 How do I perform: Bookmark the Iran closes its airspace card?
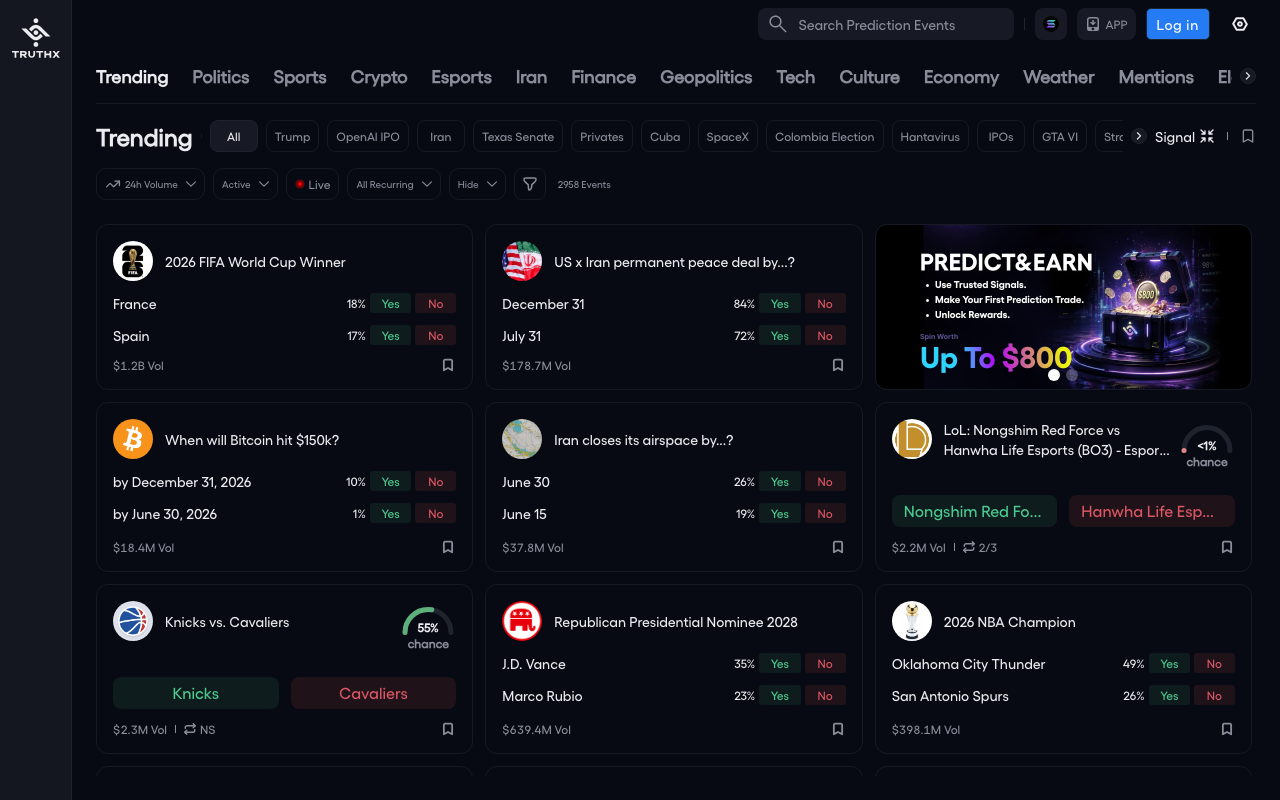(x=838, y=547)
